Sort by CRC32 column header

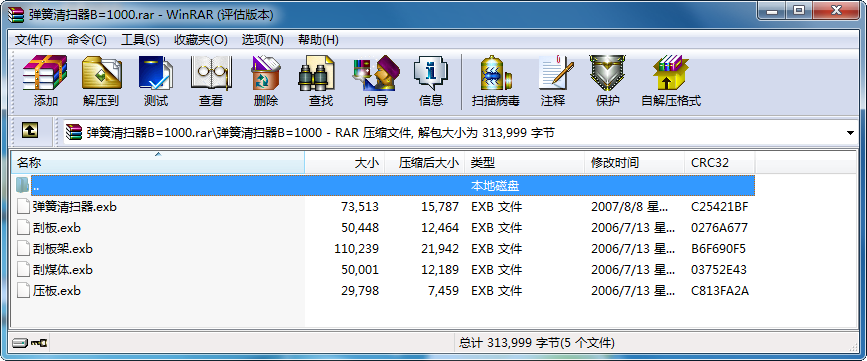coord(719,163)
